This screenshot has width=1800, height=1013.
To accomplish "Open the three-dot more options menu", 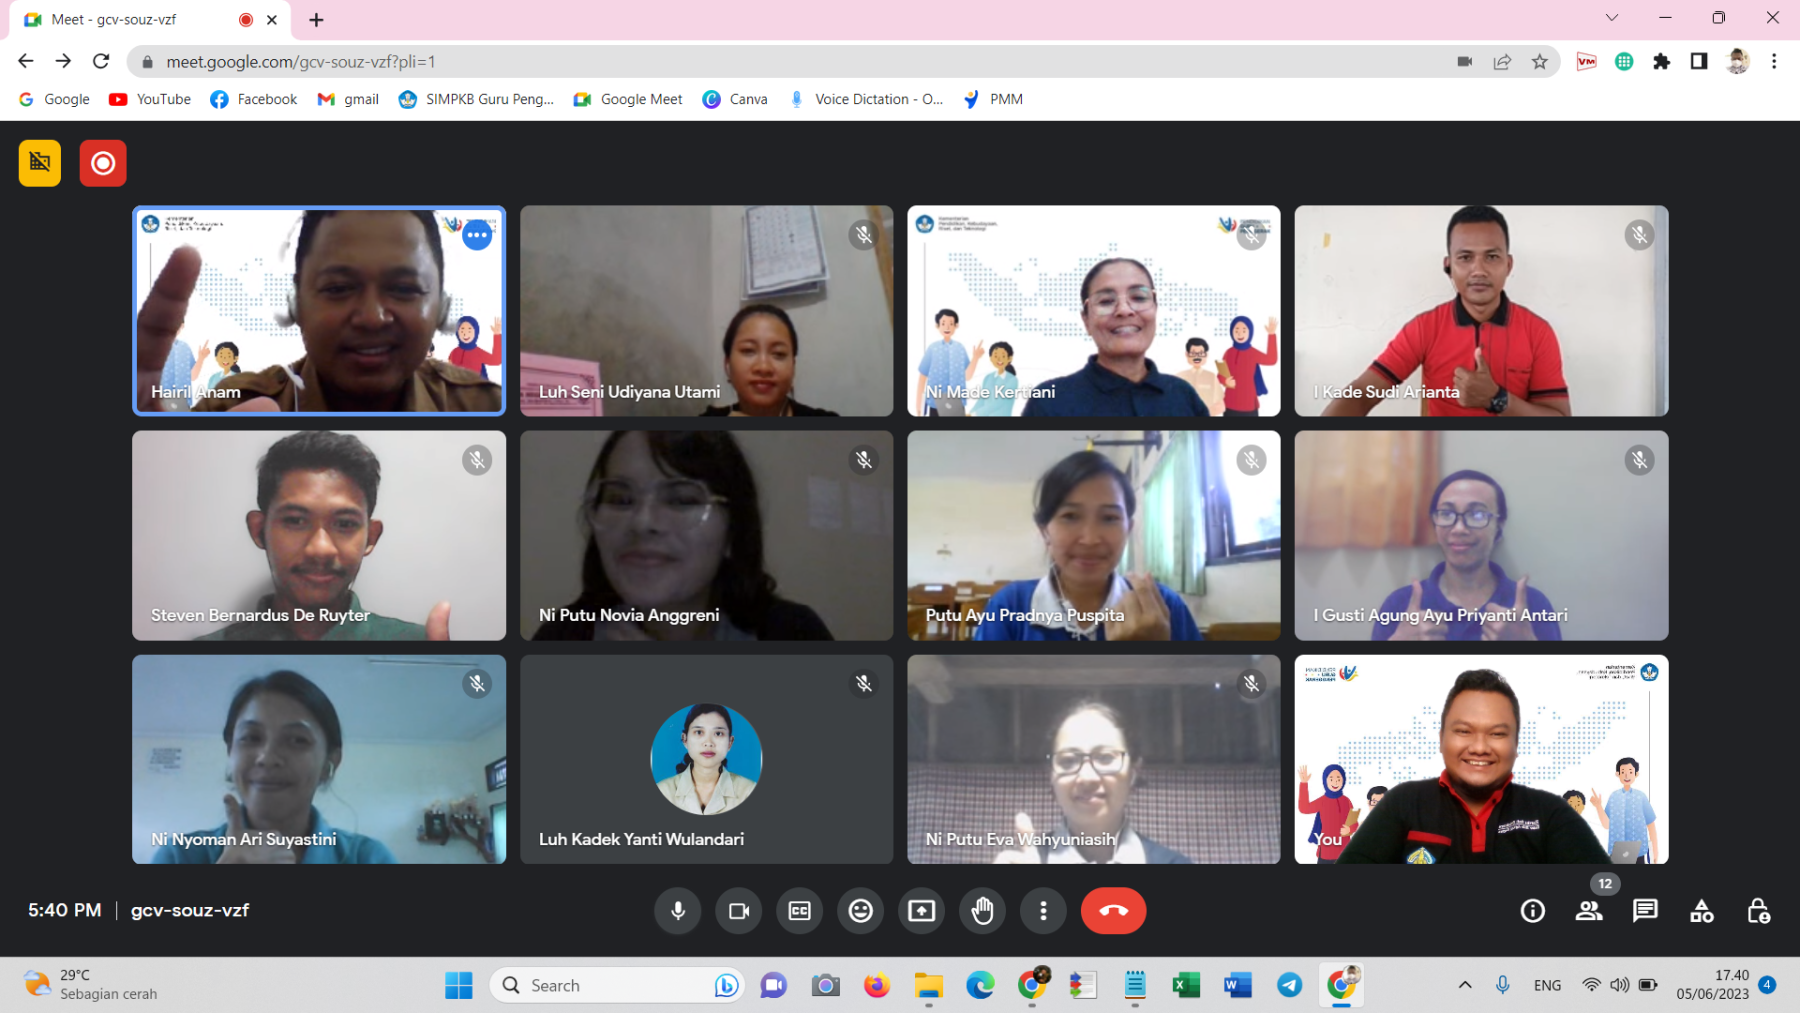I will [x=1043, y=911].
